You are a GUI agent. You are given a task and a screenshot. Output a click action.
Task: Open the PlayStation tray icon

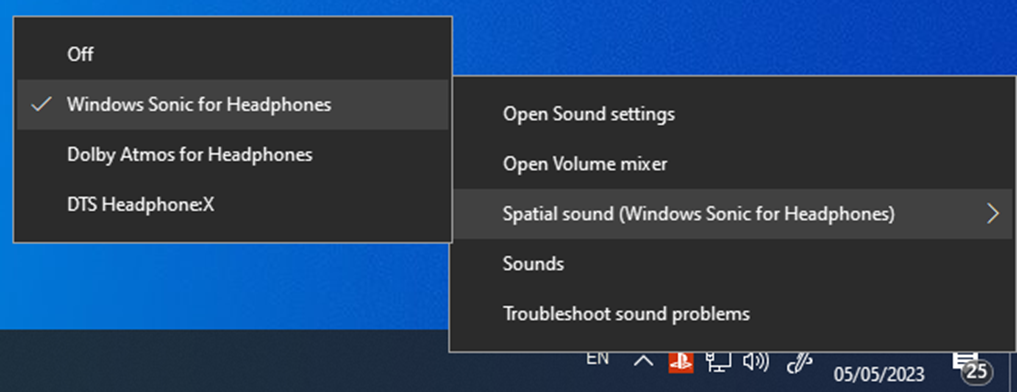(x=680, y=361)
